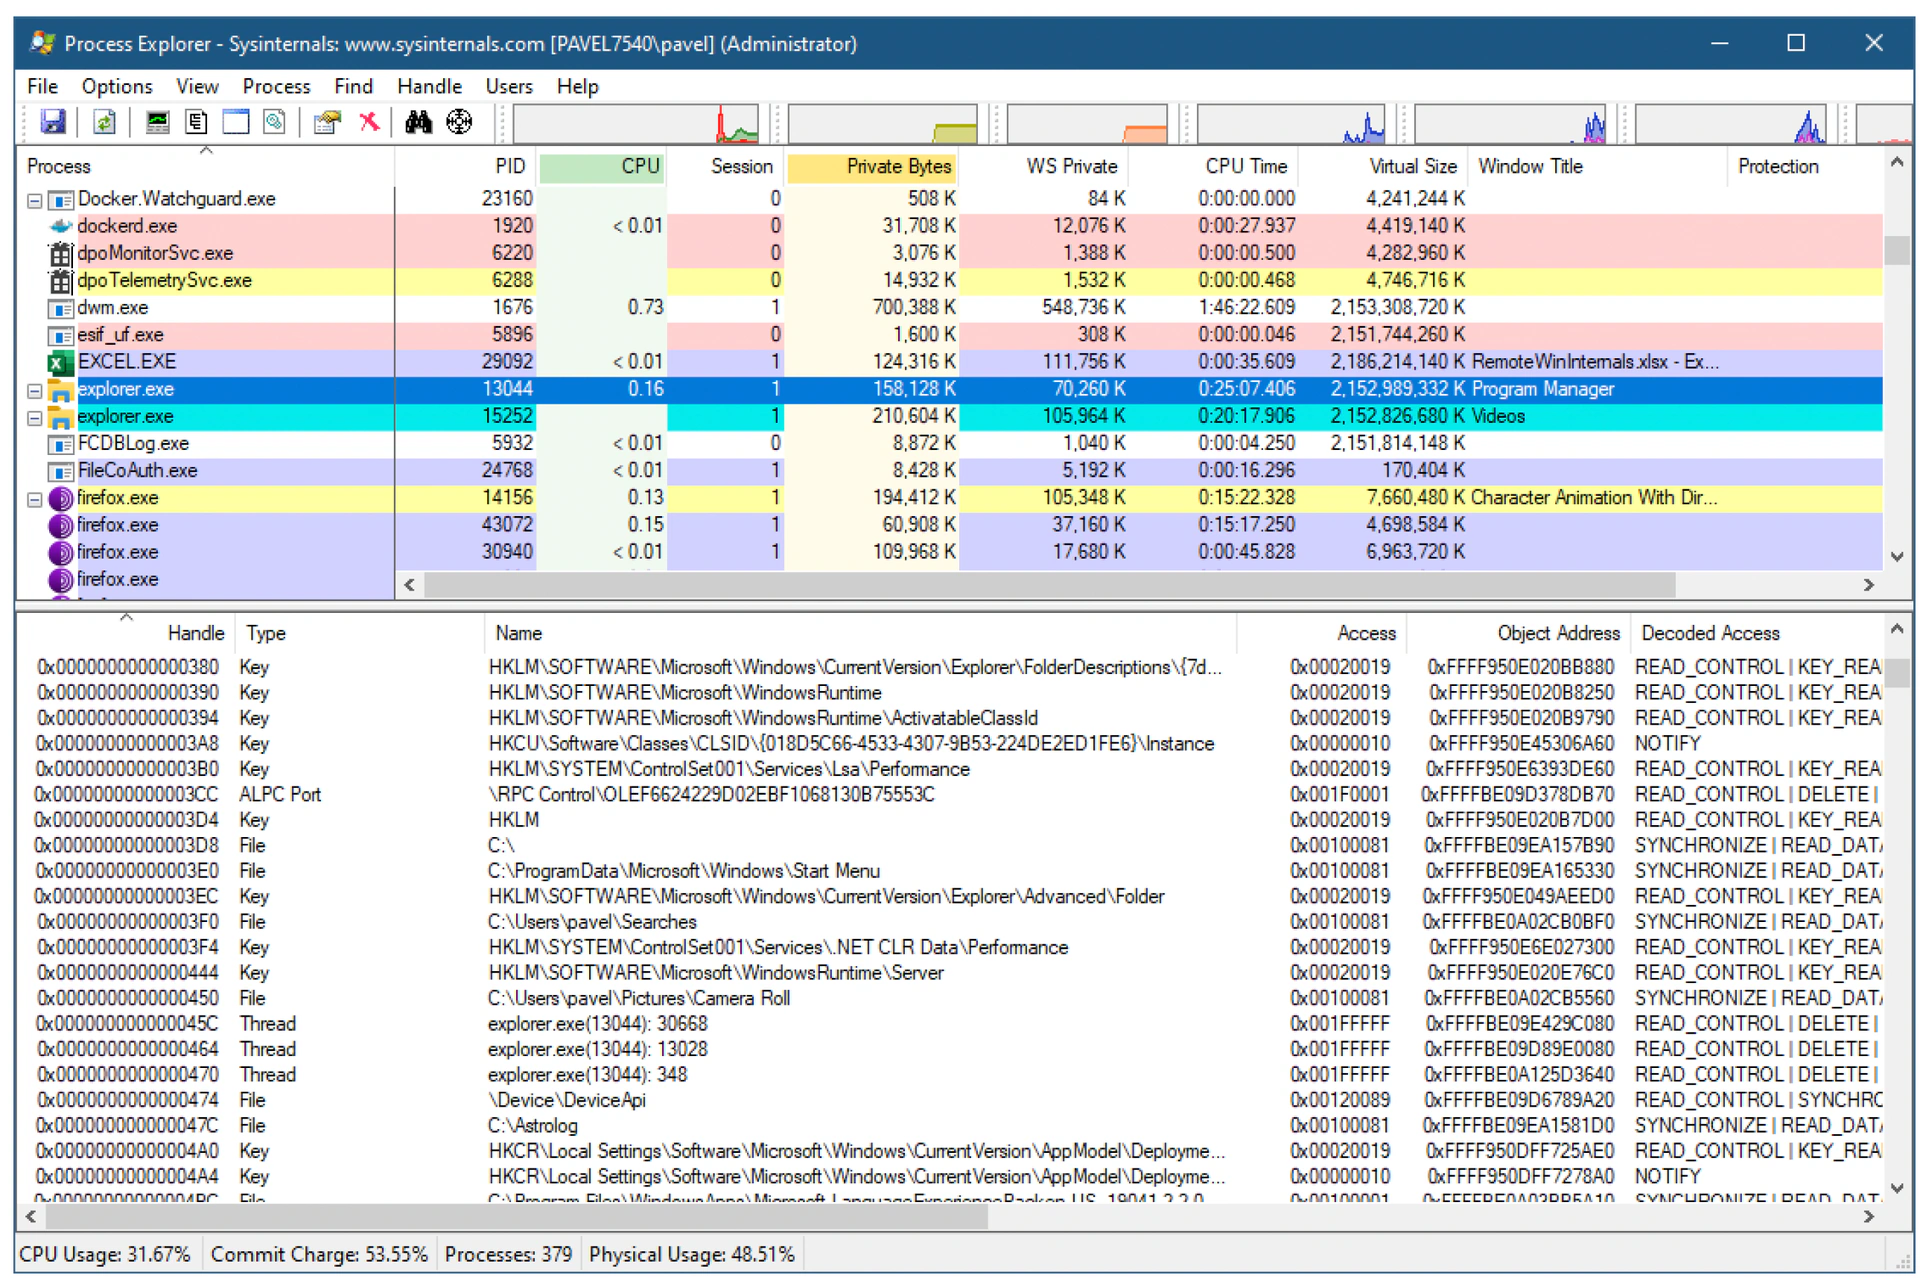Click the window icon beside dwm.exe
Image resolution: width=1920 pixels, height=1278 pixels.
point(61,308)
